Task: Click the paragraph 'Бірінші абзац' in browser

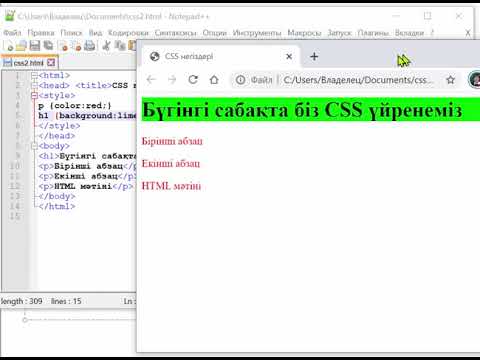Action: [x=172, y=141]
